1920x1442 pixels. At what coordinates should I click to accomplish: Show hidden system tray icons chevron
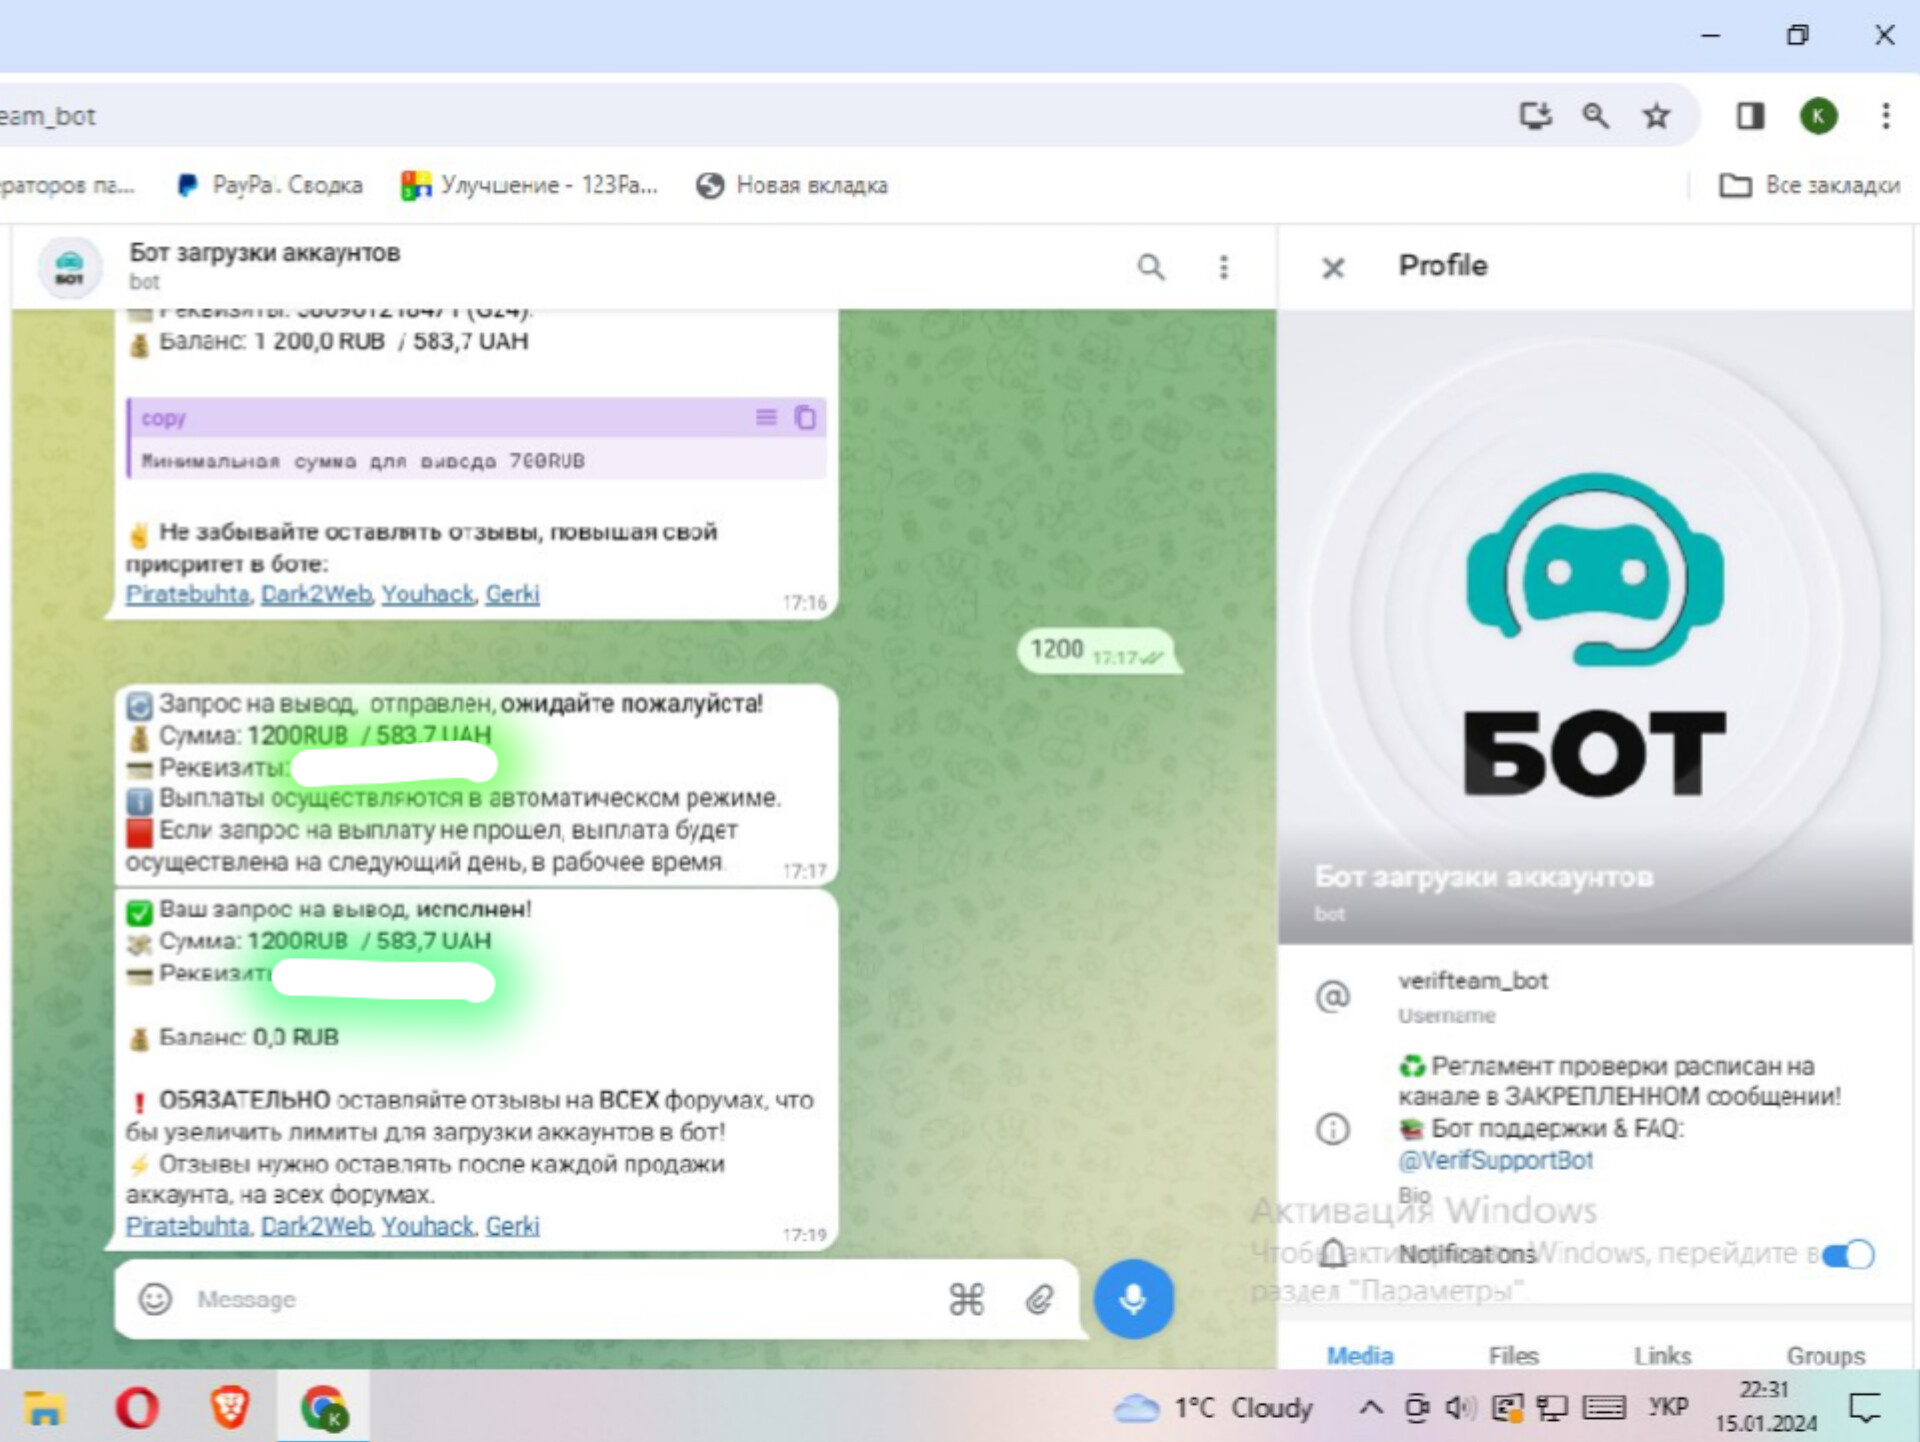click(x=1371, y=1408)
